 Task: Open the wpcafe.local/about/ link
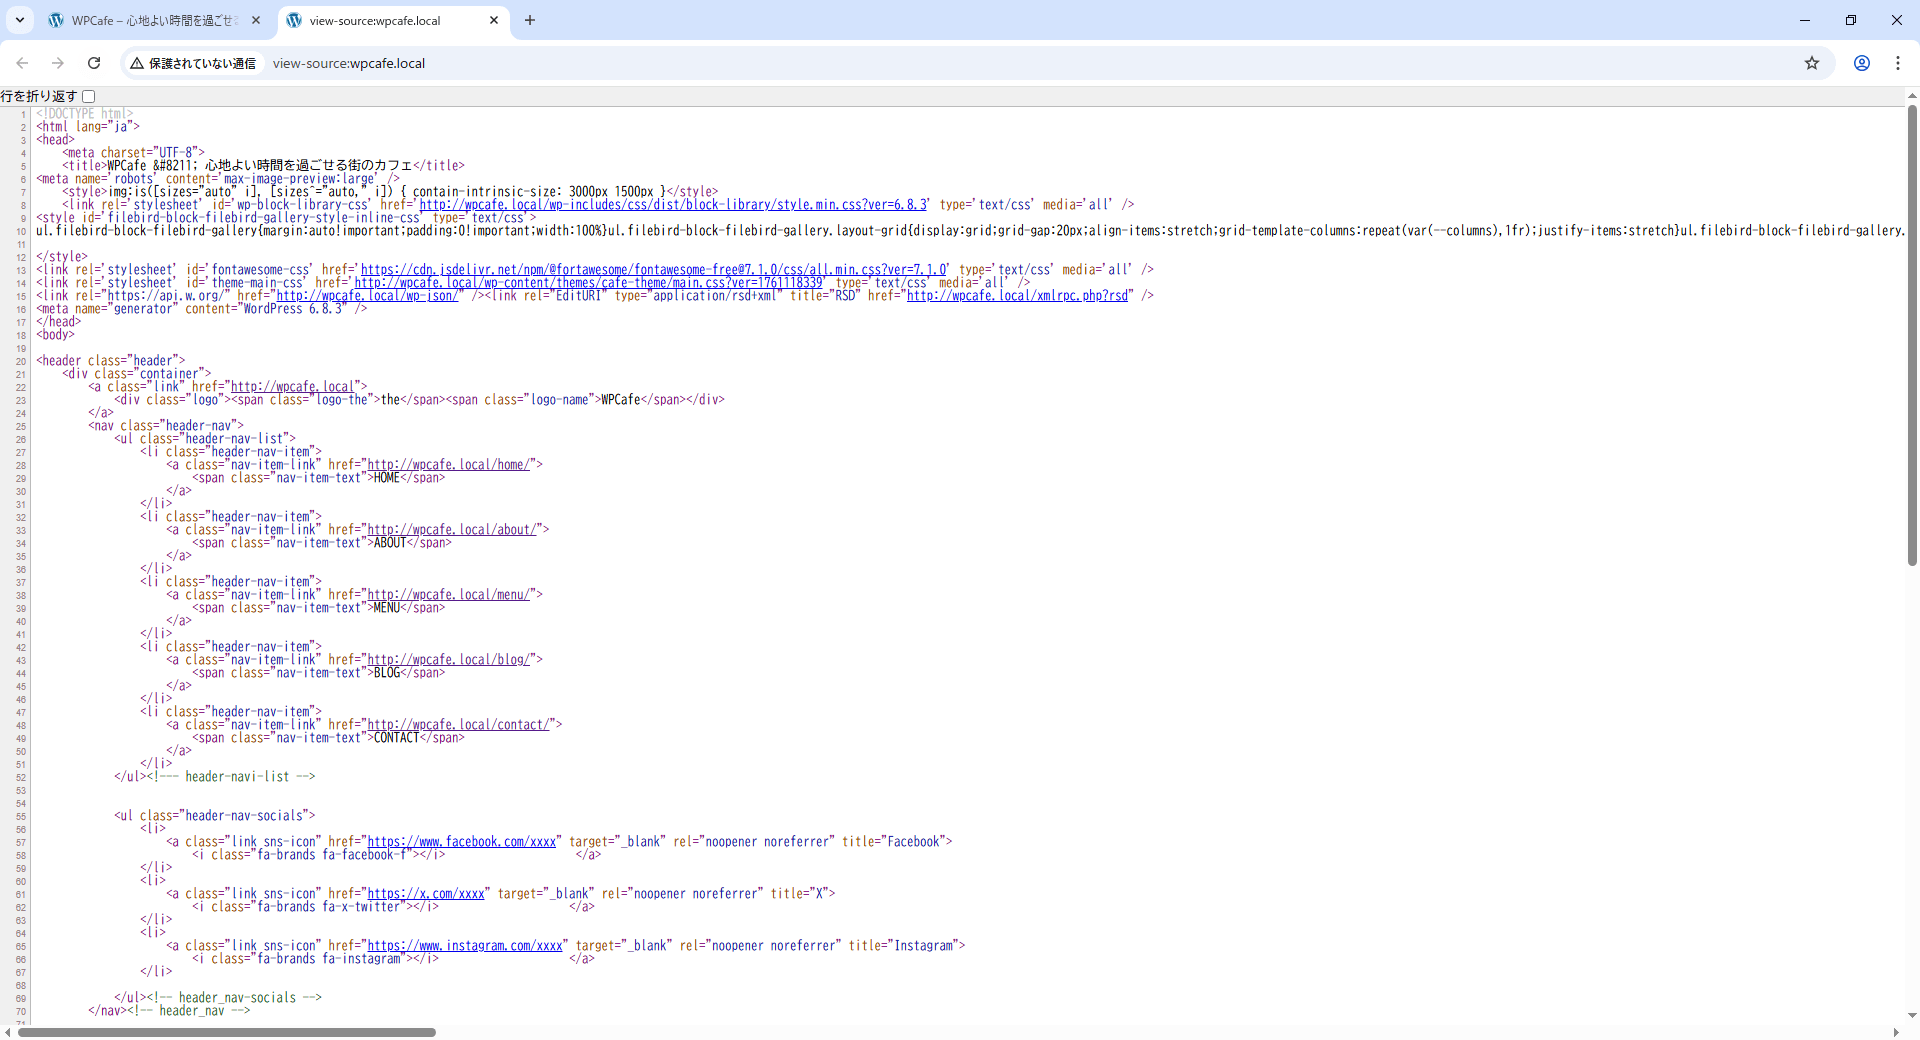coord(454,530)
